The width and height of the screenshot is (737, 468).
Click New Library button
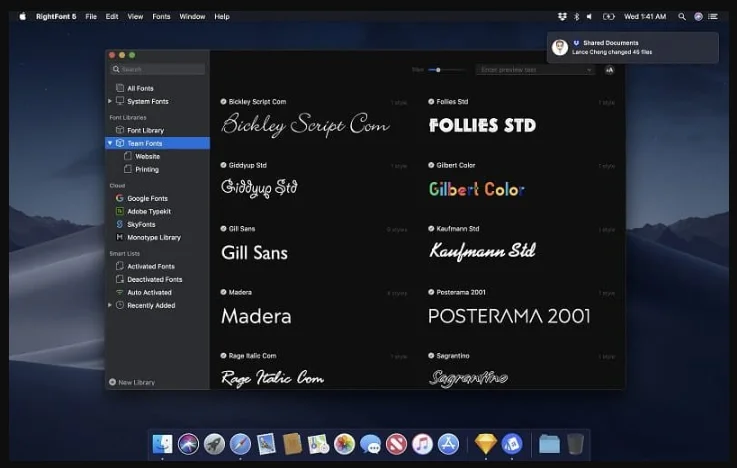[132, 382]
